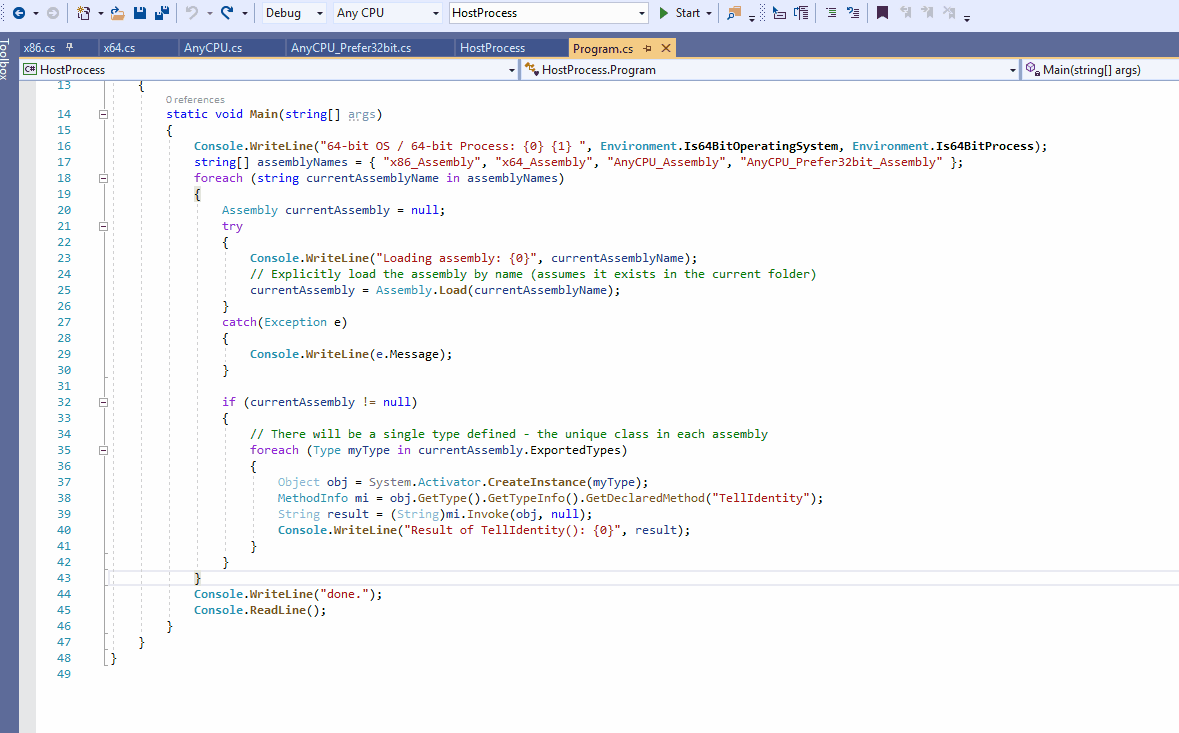Click the Open File folder icon
The height and width of the screenshot is (733, 1179).
pyautogui.click(x=117, y=13)
